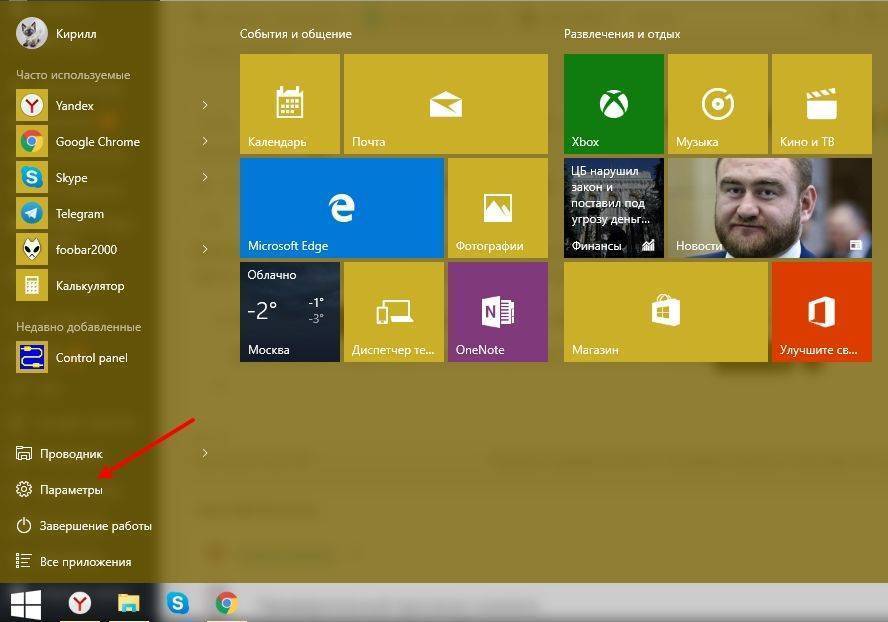Open the Xbox tile

[613, 103]
